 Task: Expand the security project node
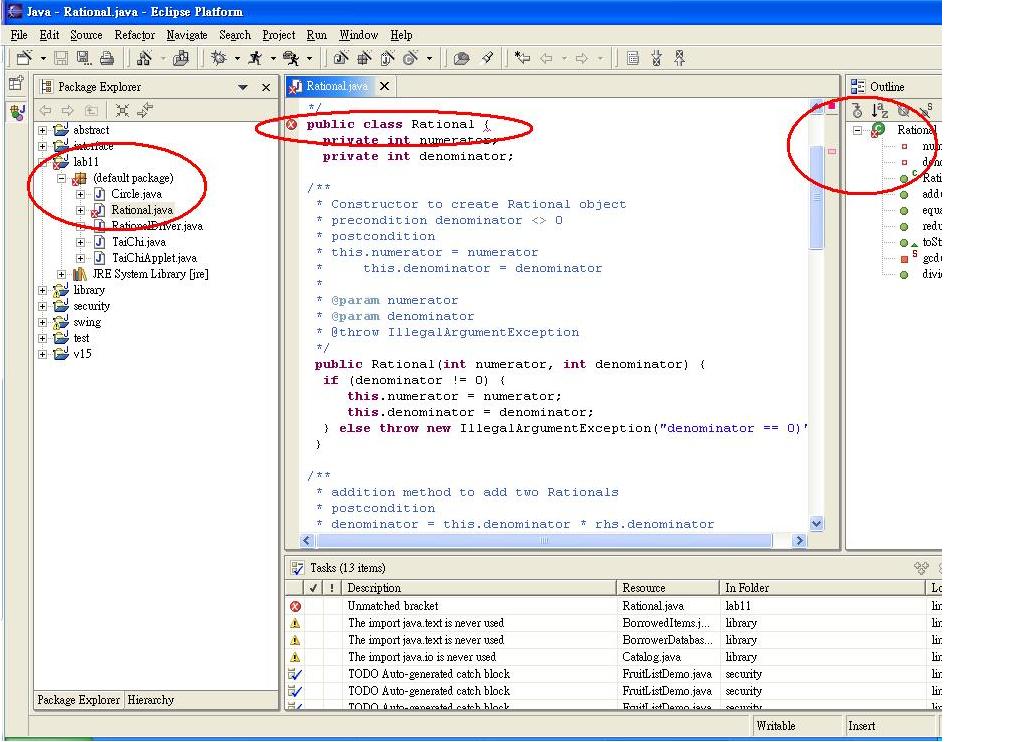pos(43,306)
